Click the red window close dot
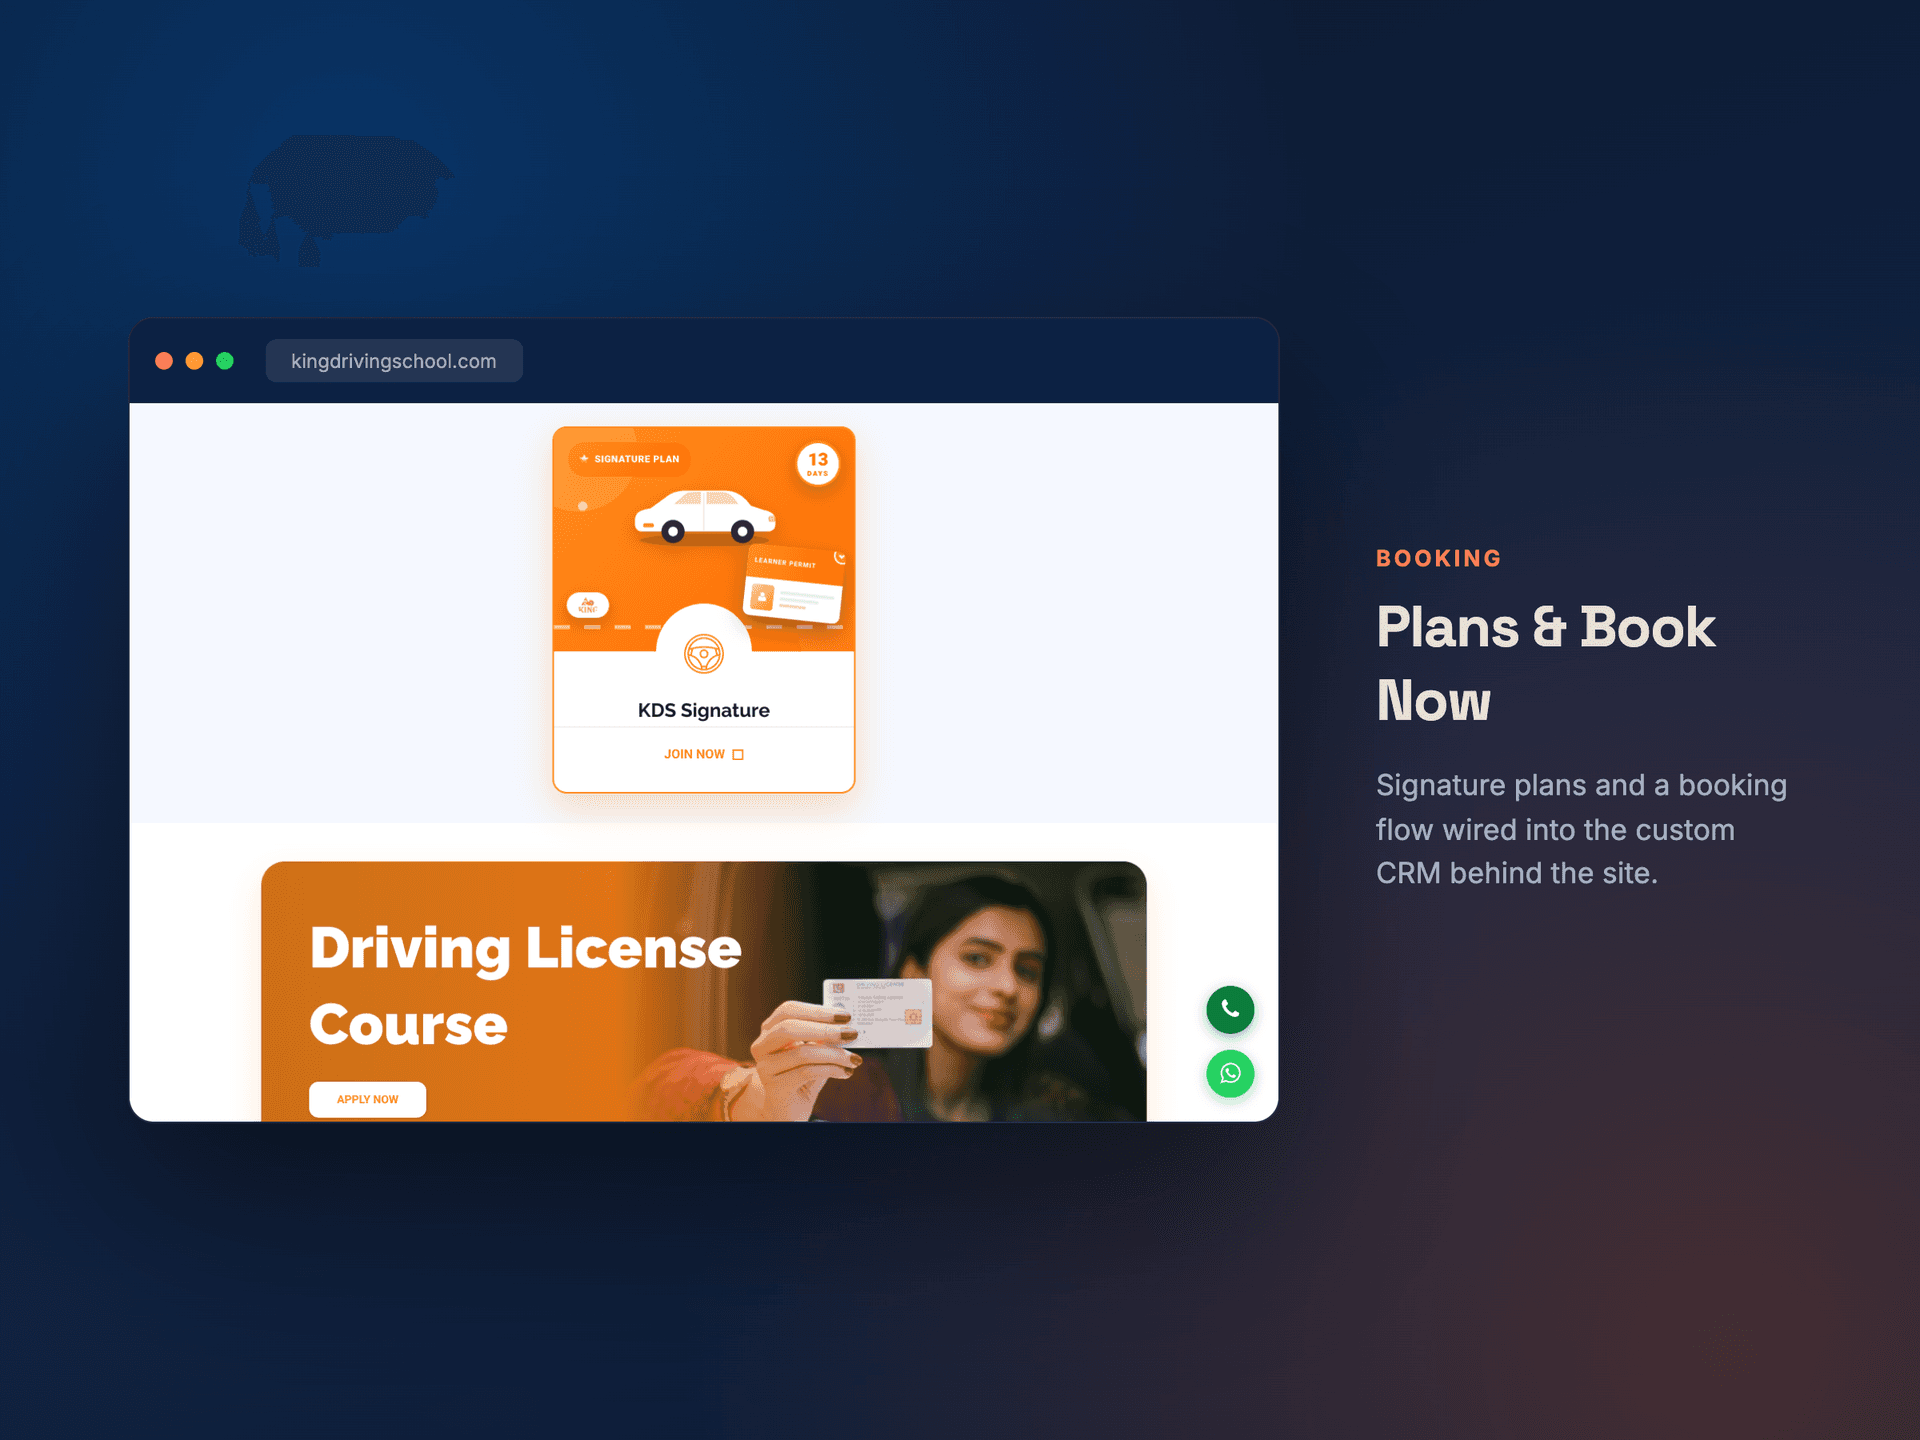The height and width of the screenshot is (1440, 1920). (x=164, y=361)
